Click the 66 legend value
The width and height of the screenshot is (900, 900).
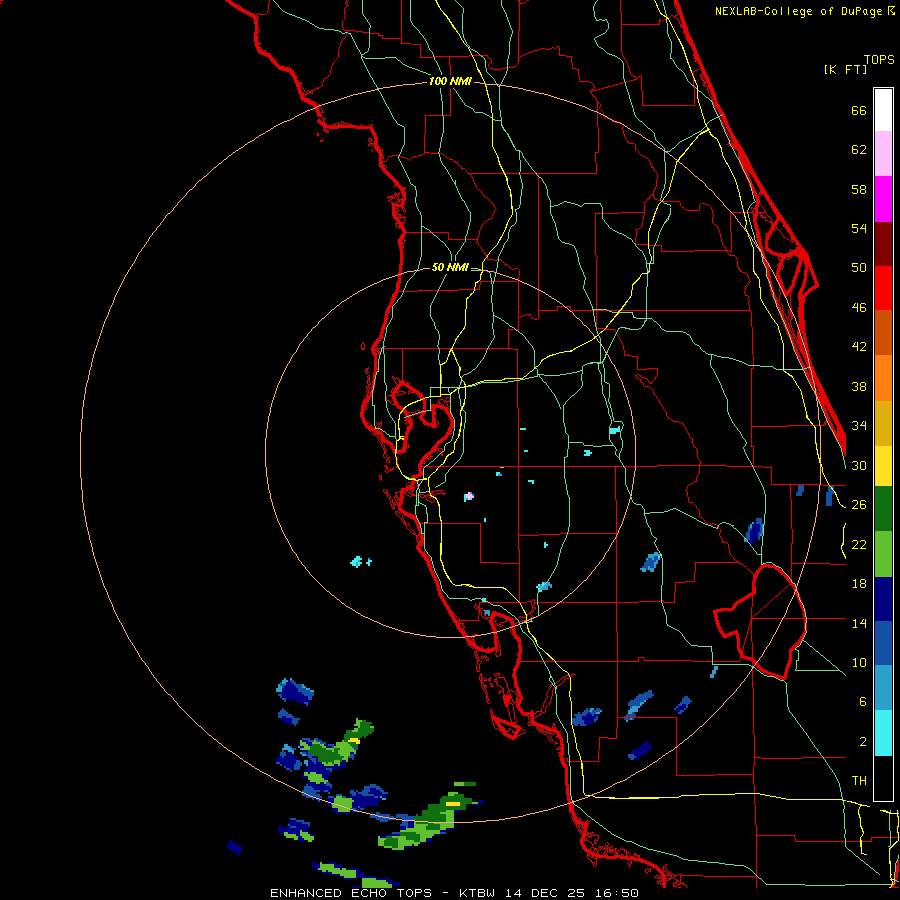pyautogui.click(x=859, y=110)
